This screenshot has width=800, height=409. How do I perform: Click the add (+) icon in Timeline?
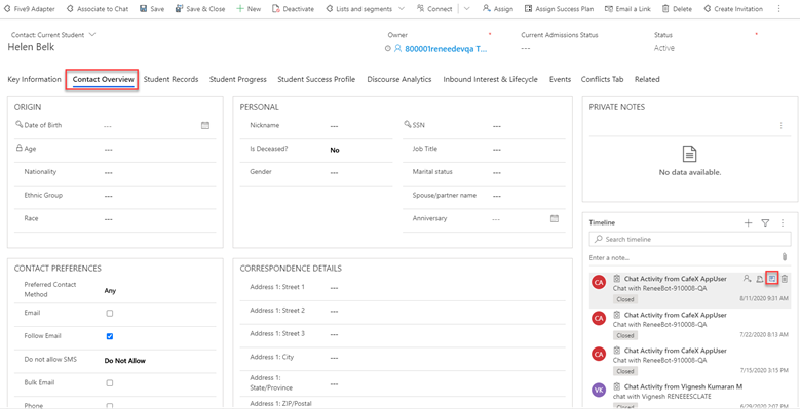pyautogui.click(x=748, y=223)
